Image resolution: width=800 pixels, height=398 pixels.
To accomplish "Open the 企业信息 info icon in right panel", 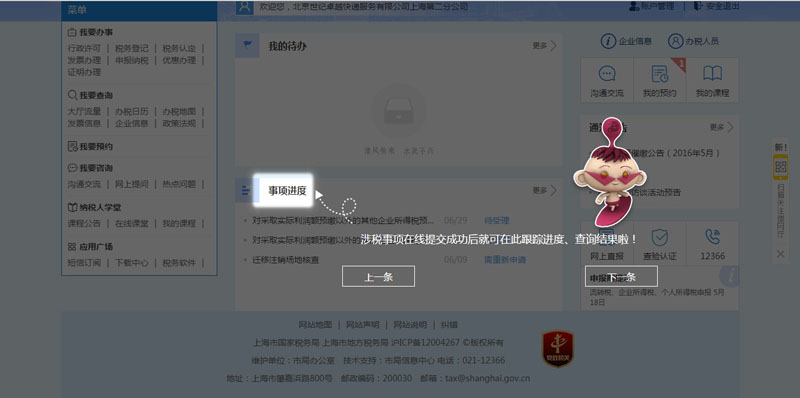I will click(627, 41).
